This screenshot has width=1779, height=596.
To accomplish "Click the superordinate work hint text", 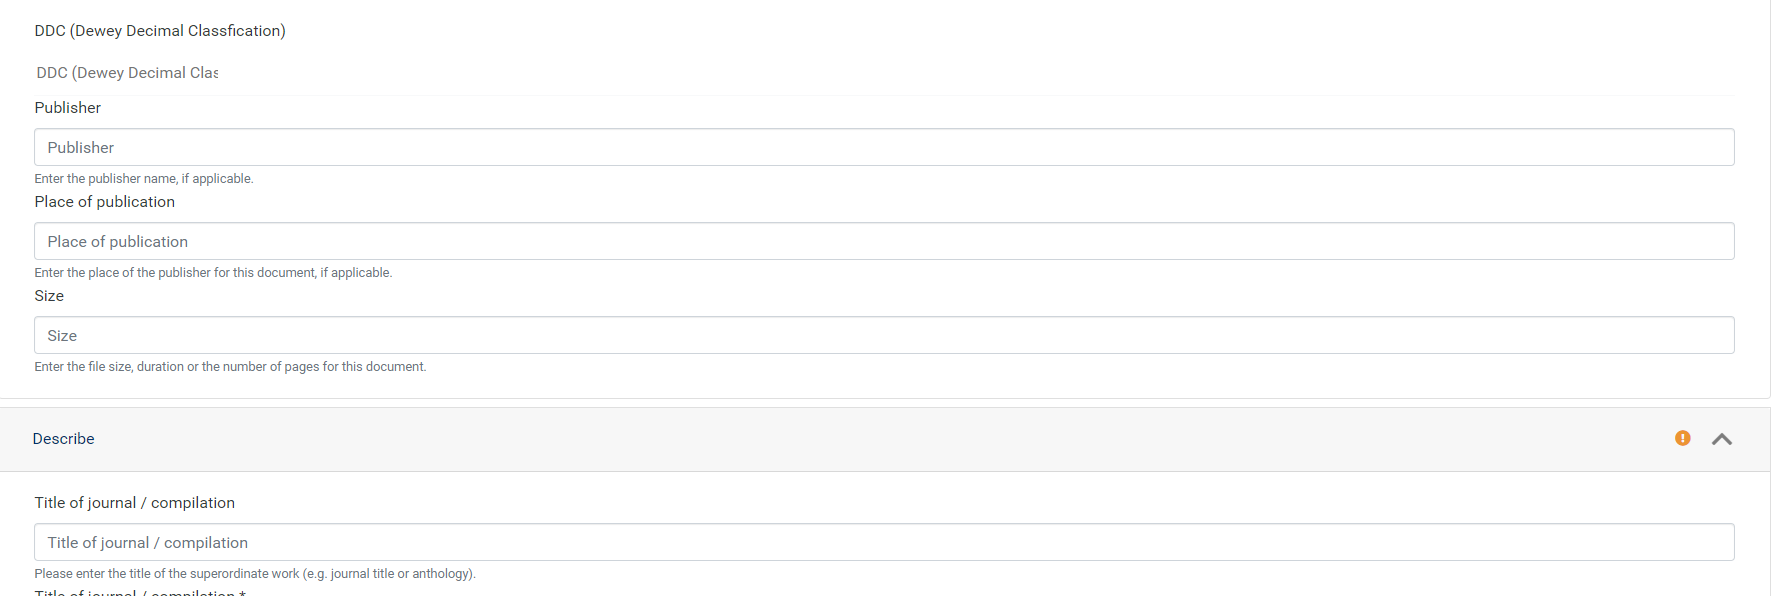I will point(255,573).
